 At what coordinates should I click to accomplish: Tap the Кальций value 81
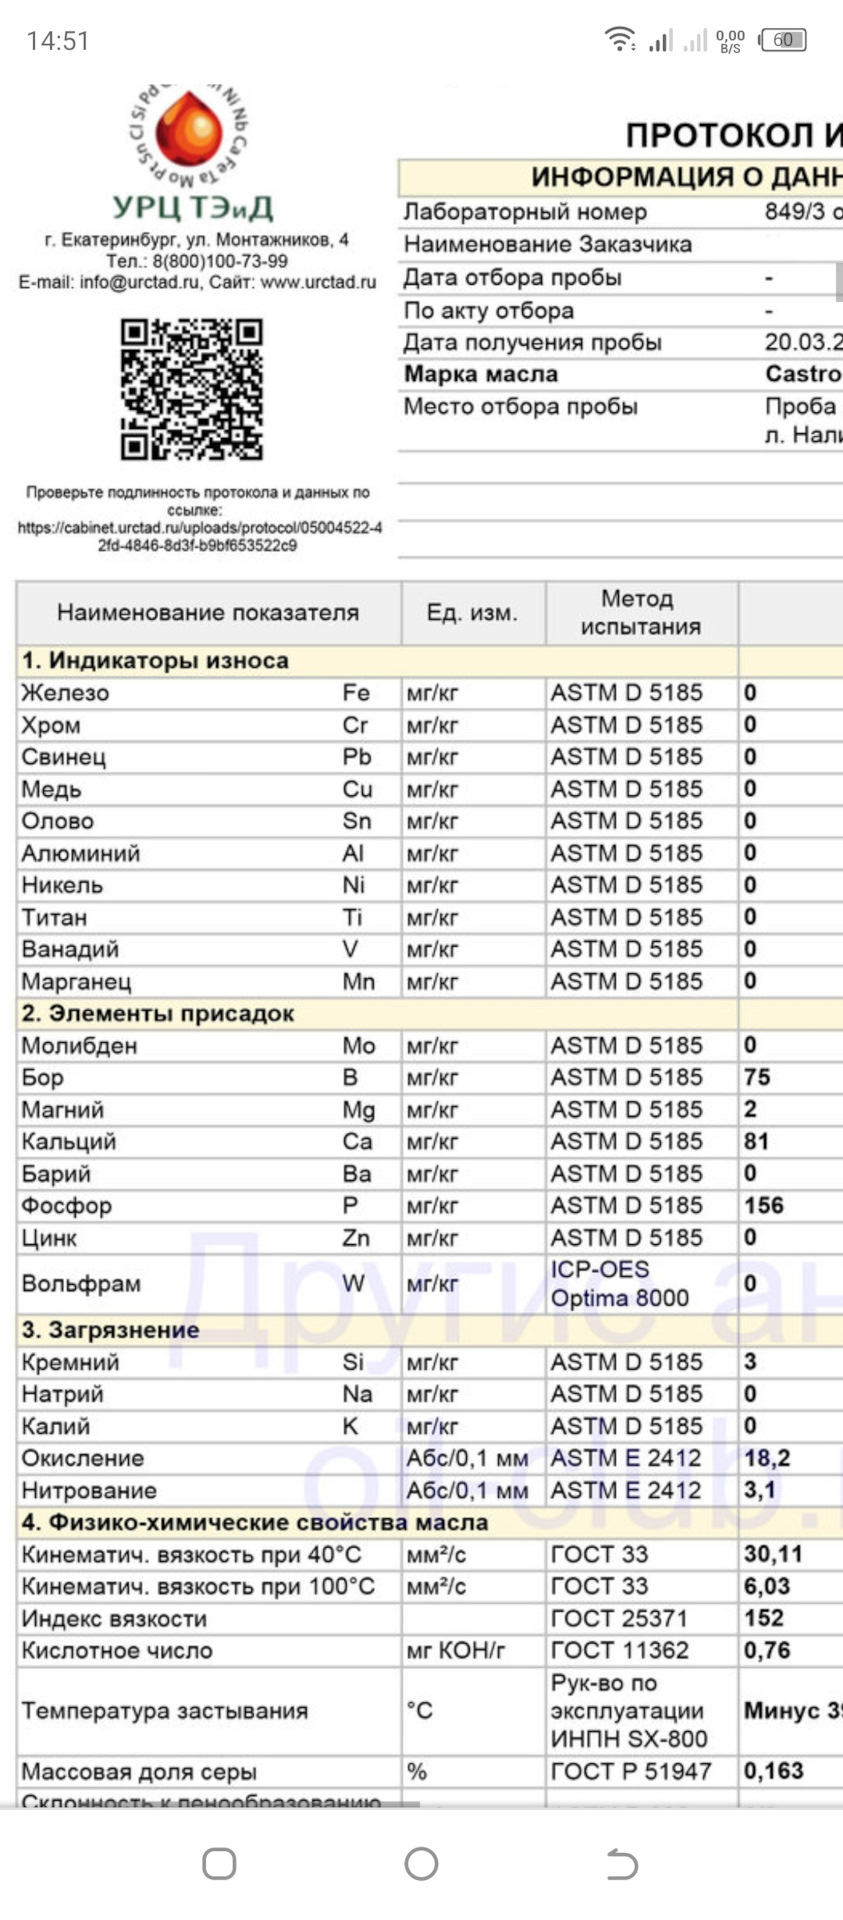[x=756, y=1142]
